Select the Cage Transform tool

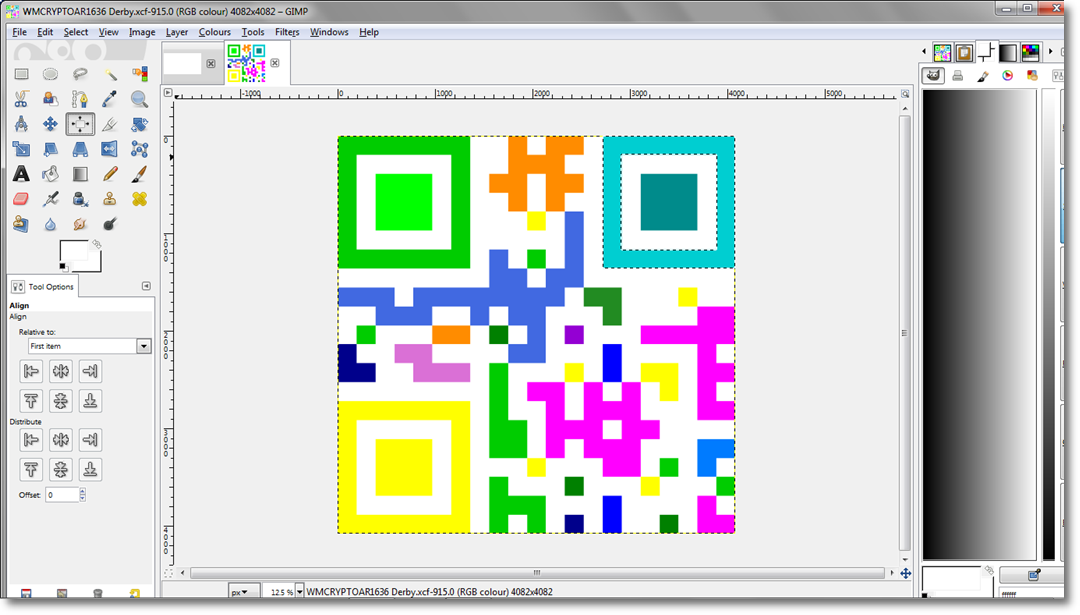click(140, 149)
